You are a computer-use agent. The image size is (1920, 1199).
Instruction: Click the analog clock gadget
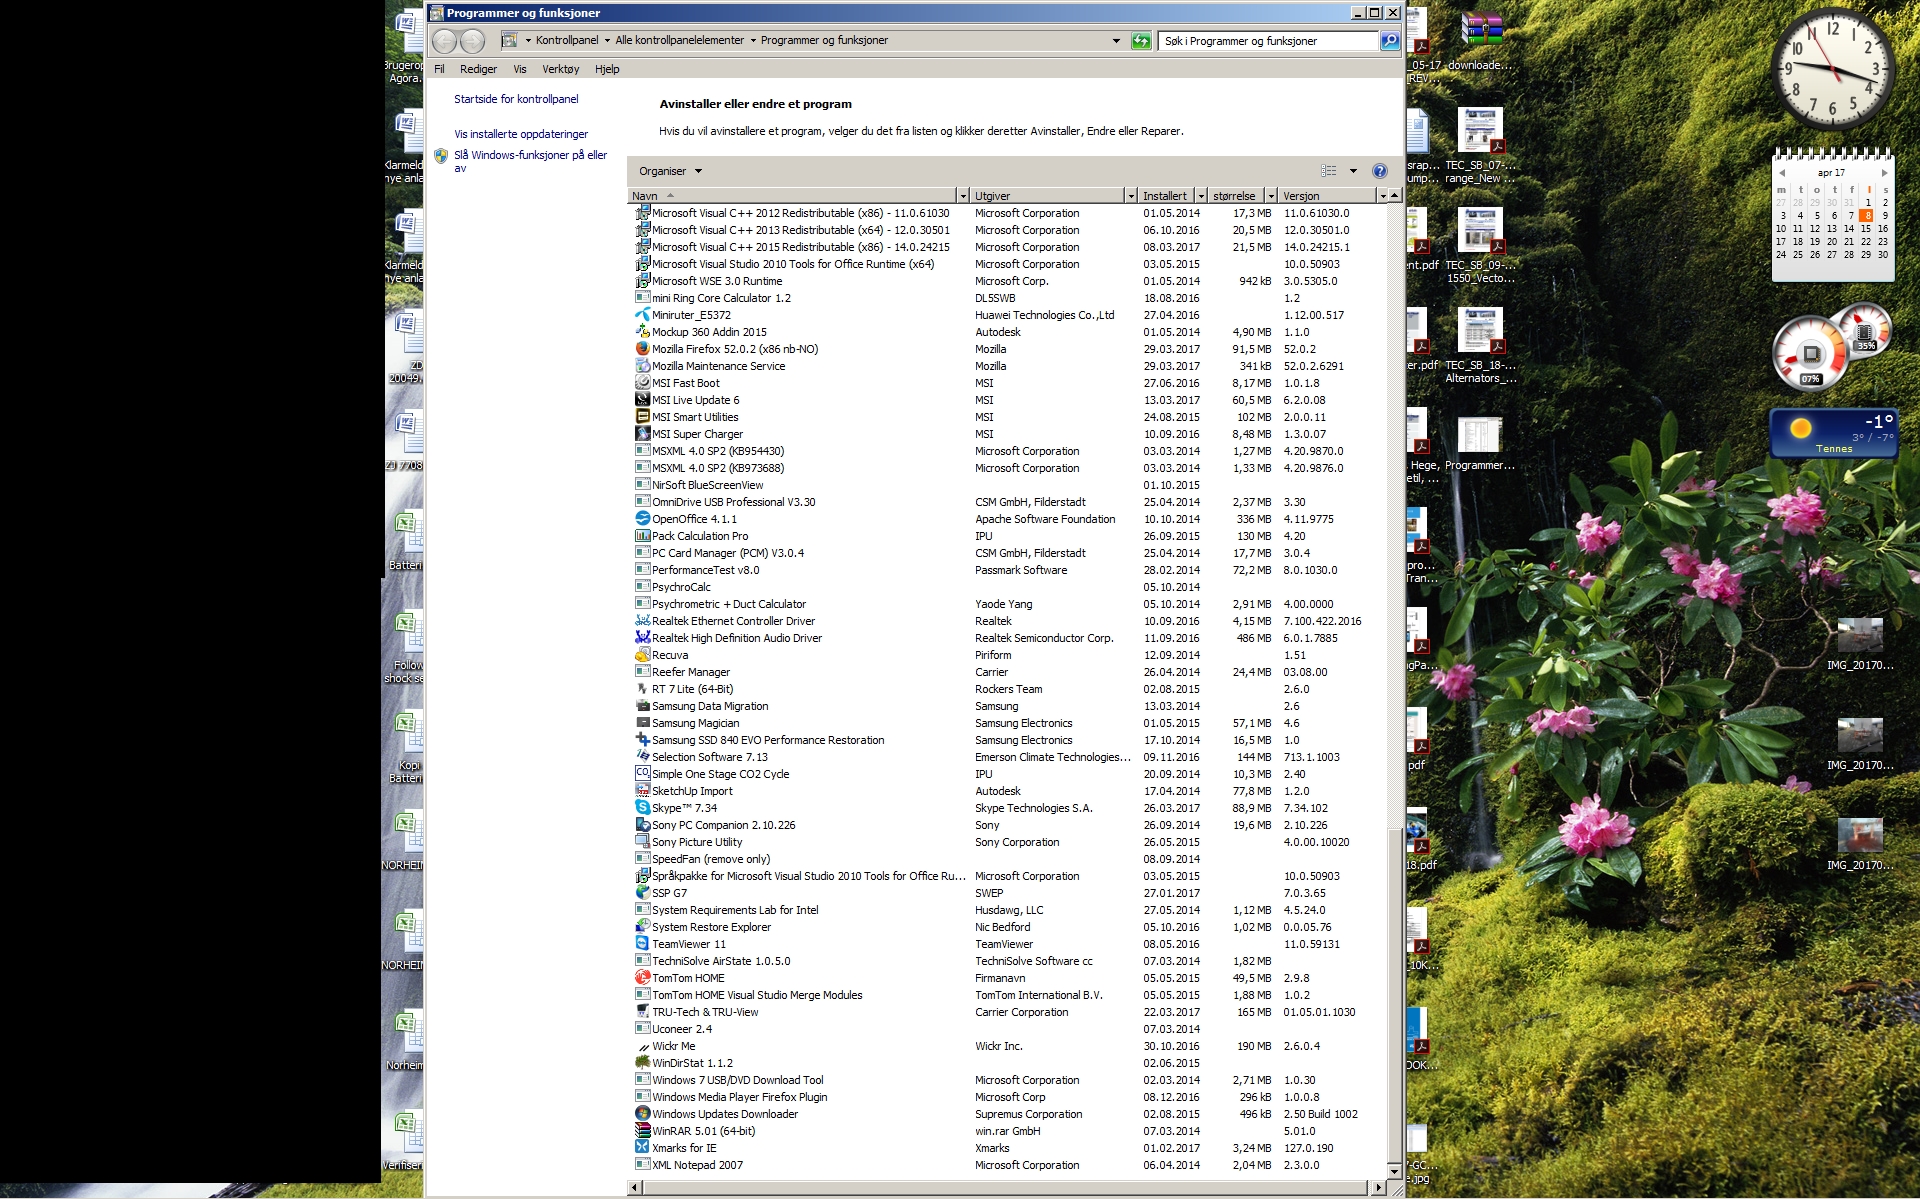point(1834,68)
